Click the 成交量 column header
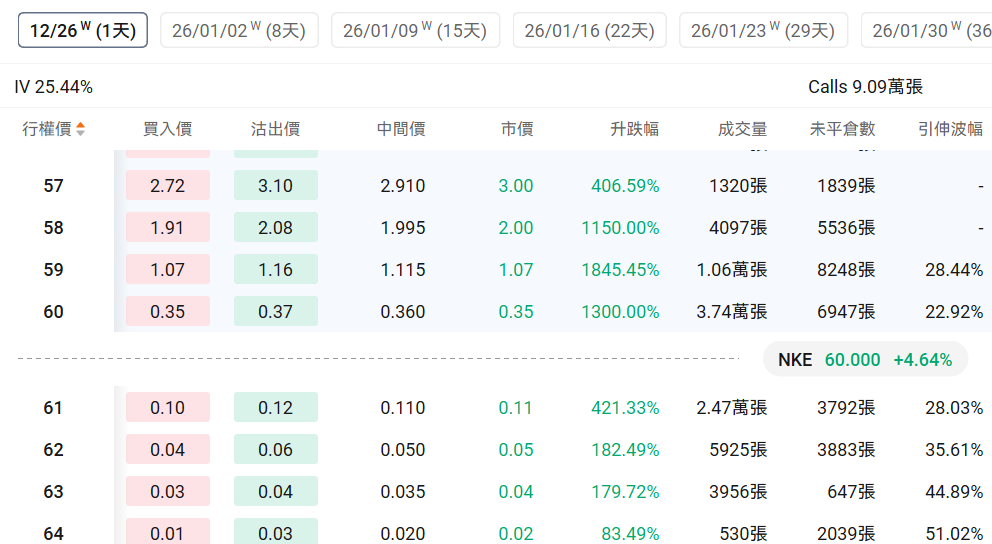This screenshot has height=544, width=992. tap(742, 129)
